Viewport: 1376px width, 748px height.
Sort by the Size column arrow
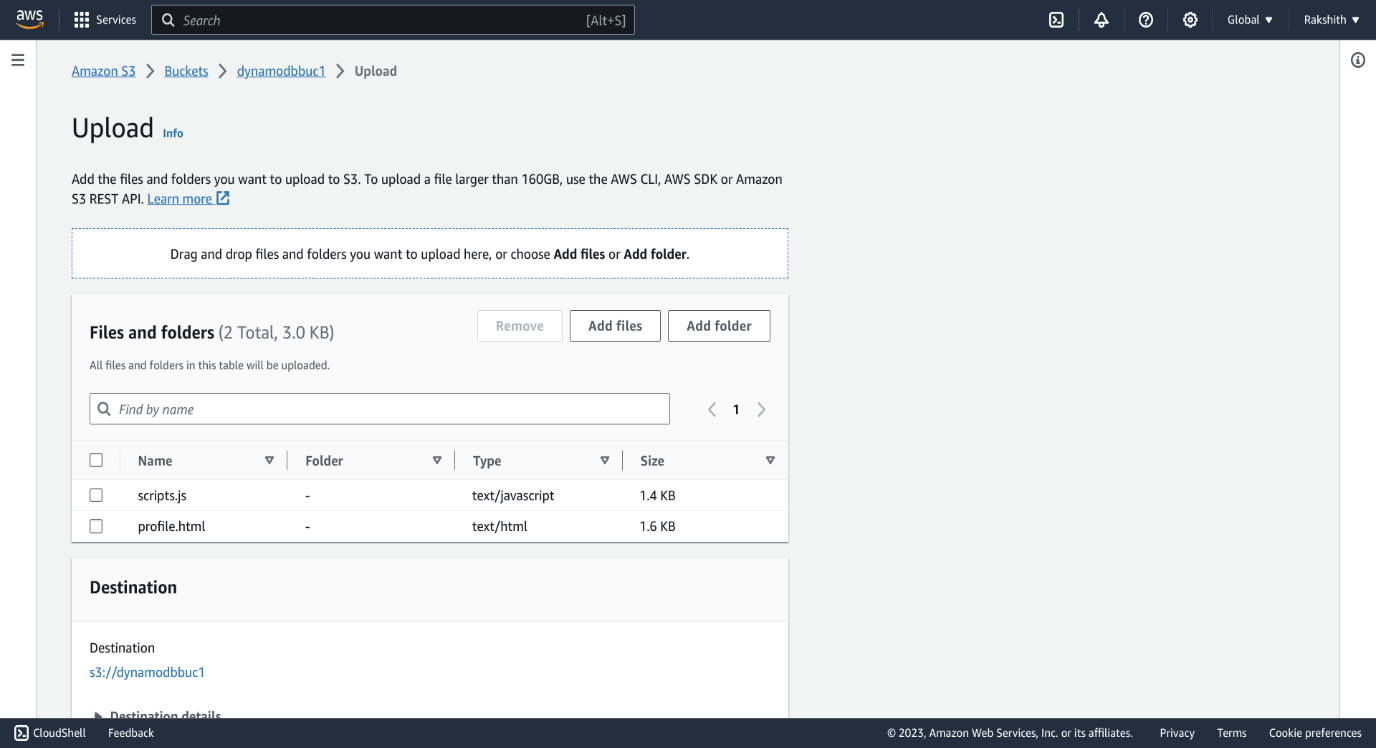coord(770,460)
